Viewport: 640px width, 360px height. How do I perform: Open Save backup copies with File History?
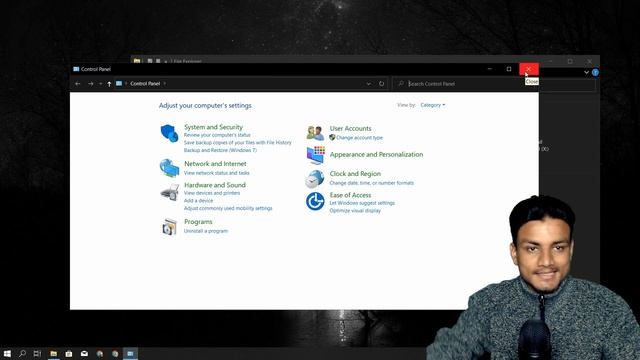[x=238, y=142]
